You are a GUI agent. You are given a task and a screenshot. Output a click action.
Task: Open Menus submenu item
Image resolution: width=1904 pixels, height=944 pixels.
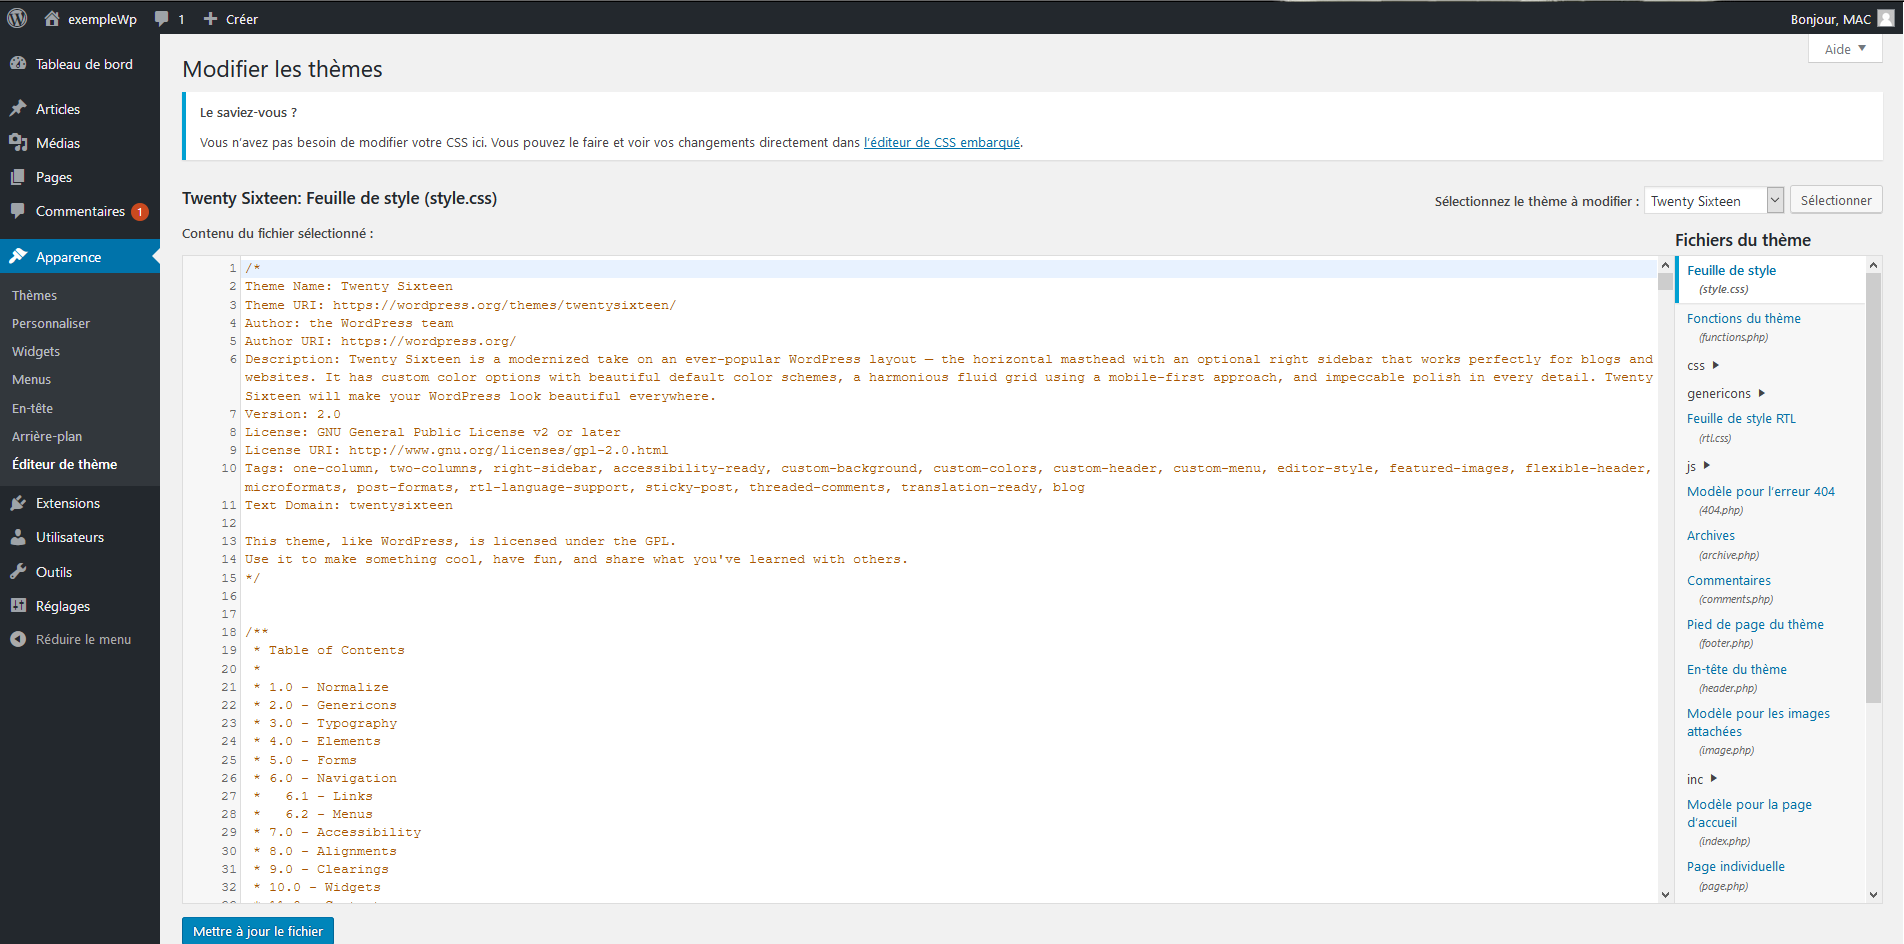pos(31,379)
